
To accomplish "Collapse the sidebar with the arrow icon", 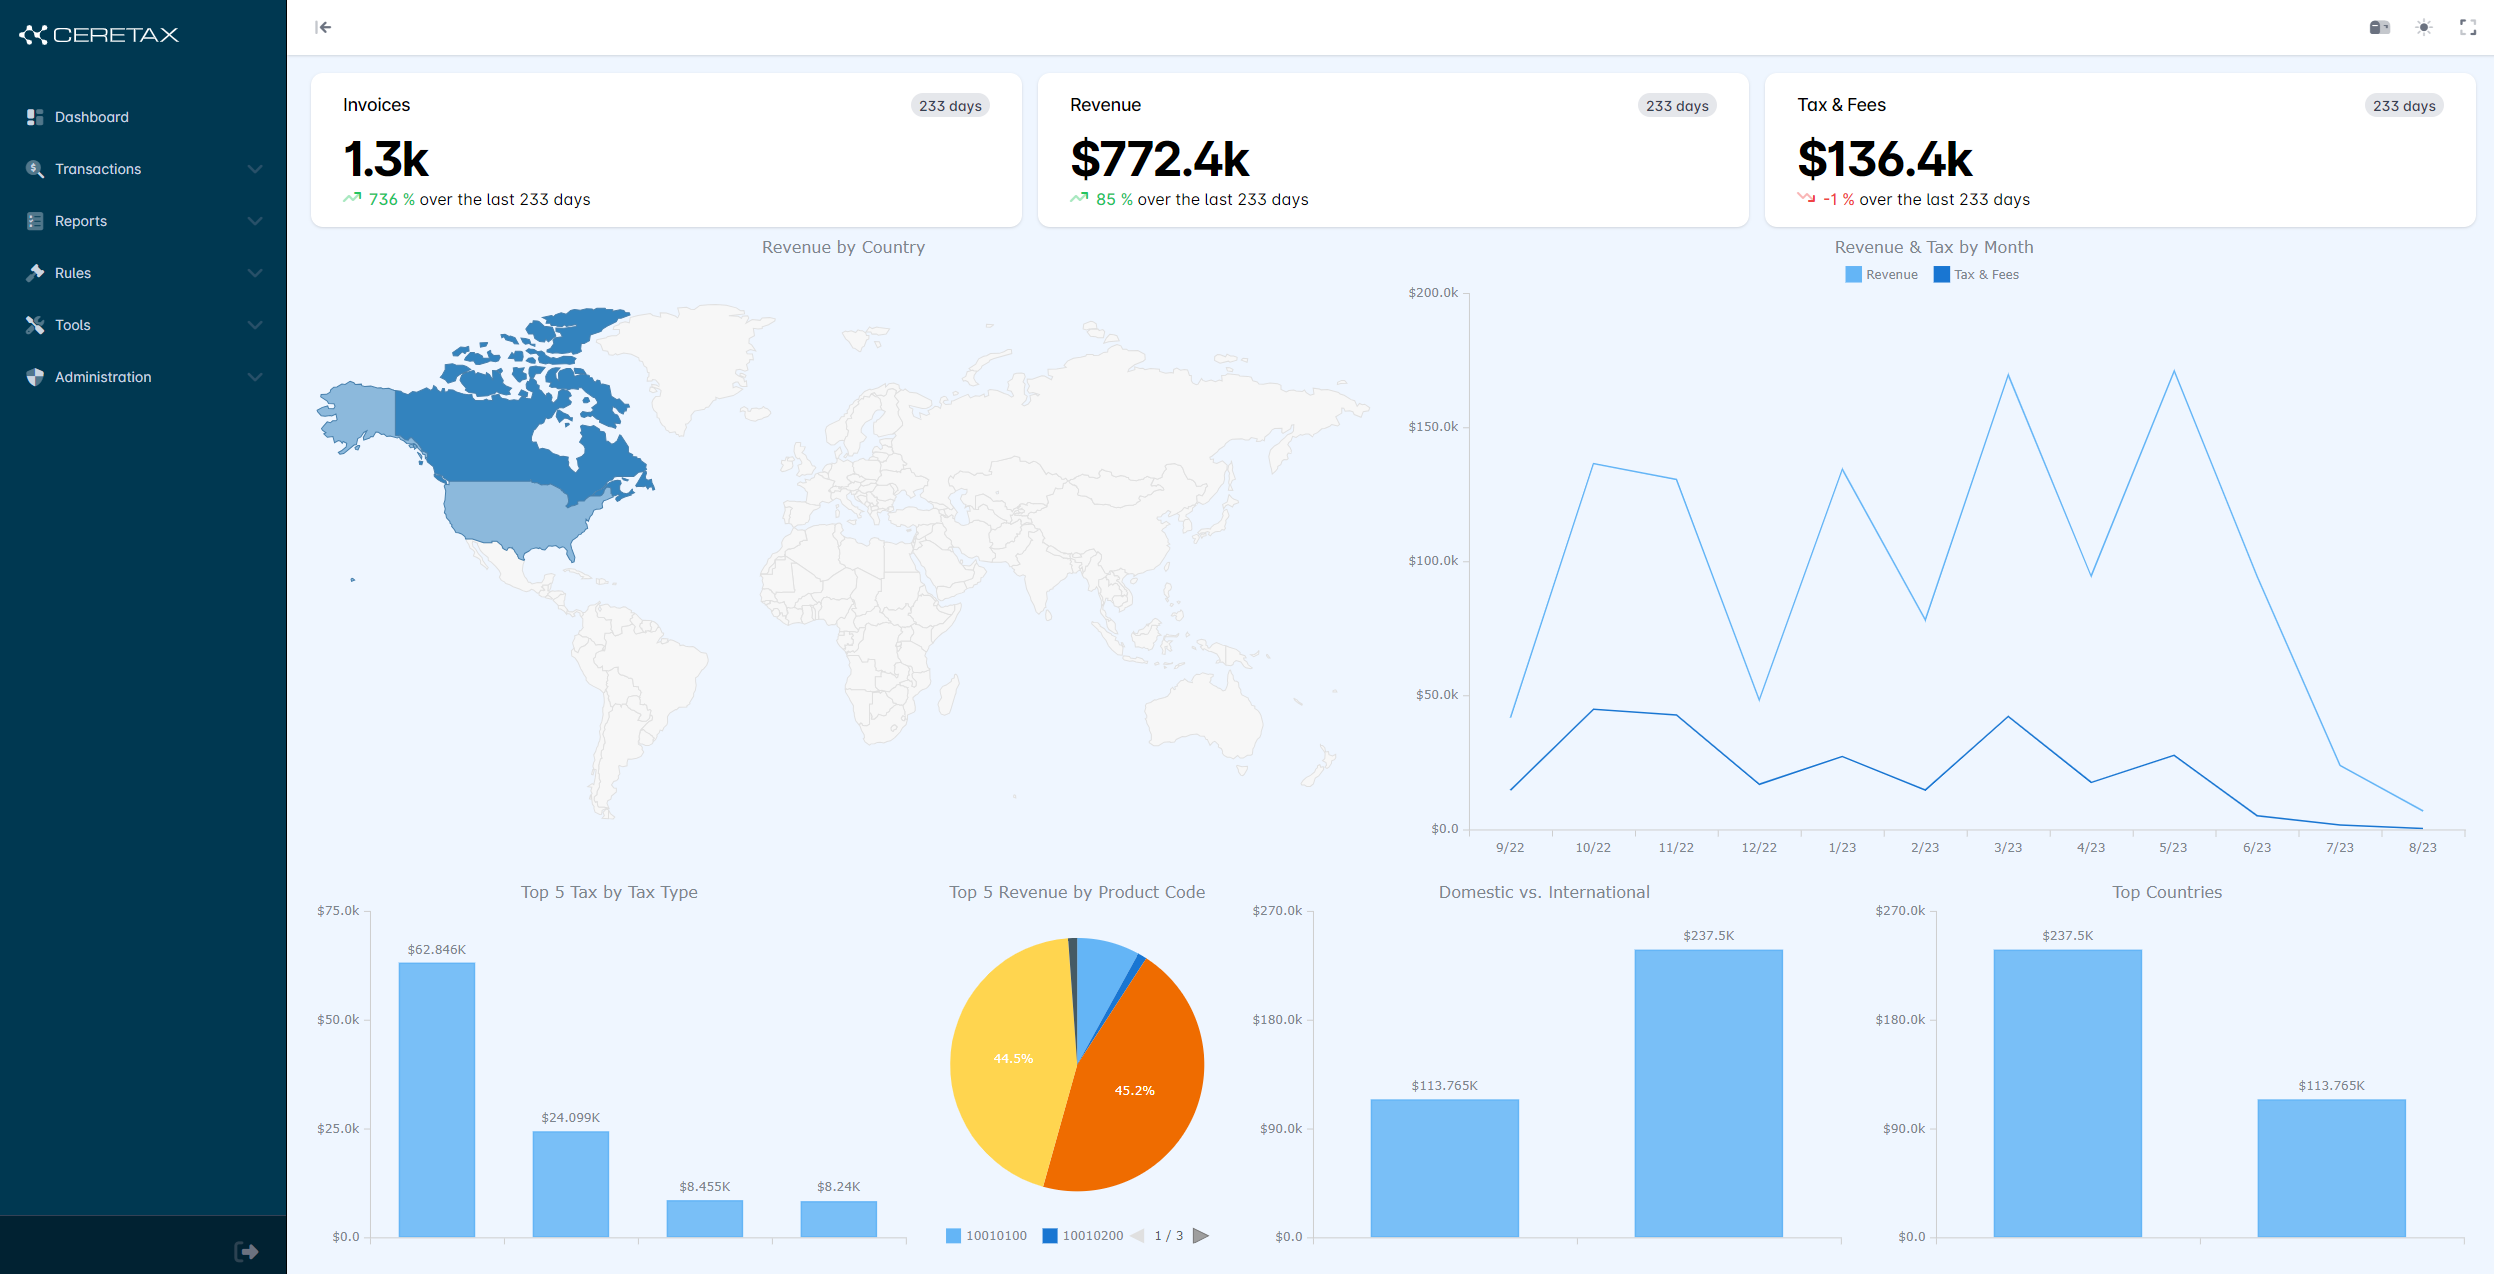I will click(x=323, y=27).
